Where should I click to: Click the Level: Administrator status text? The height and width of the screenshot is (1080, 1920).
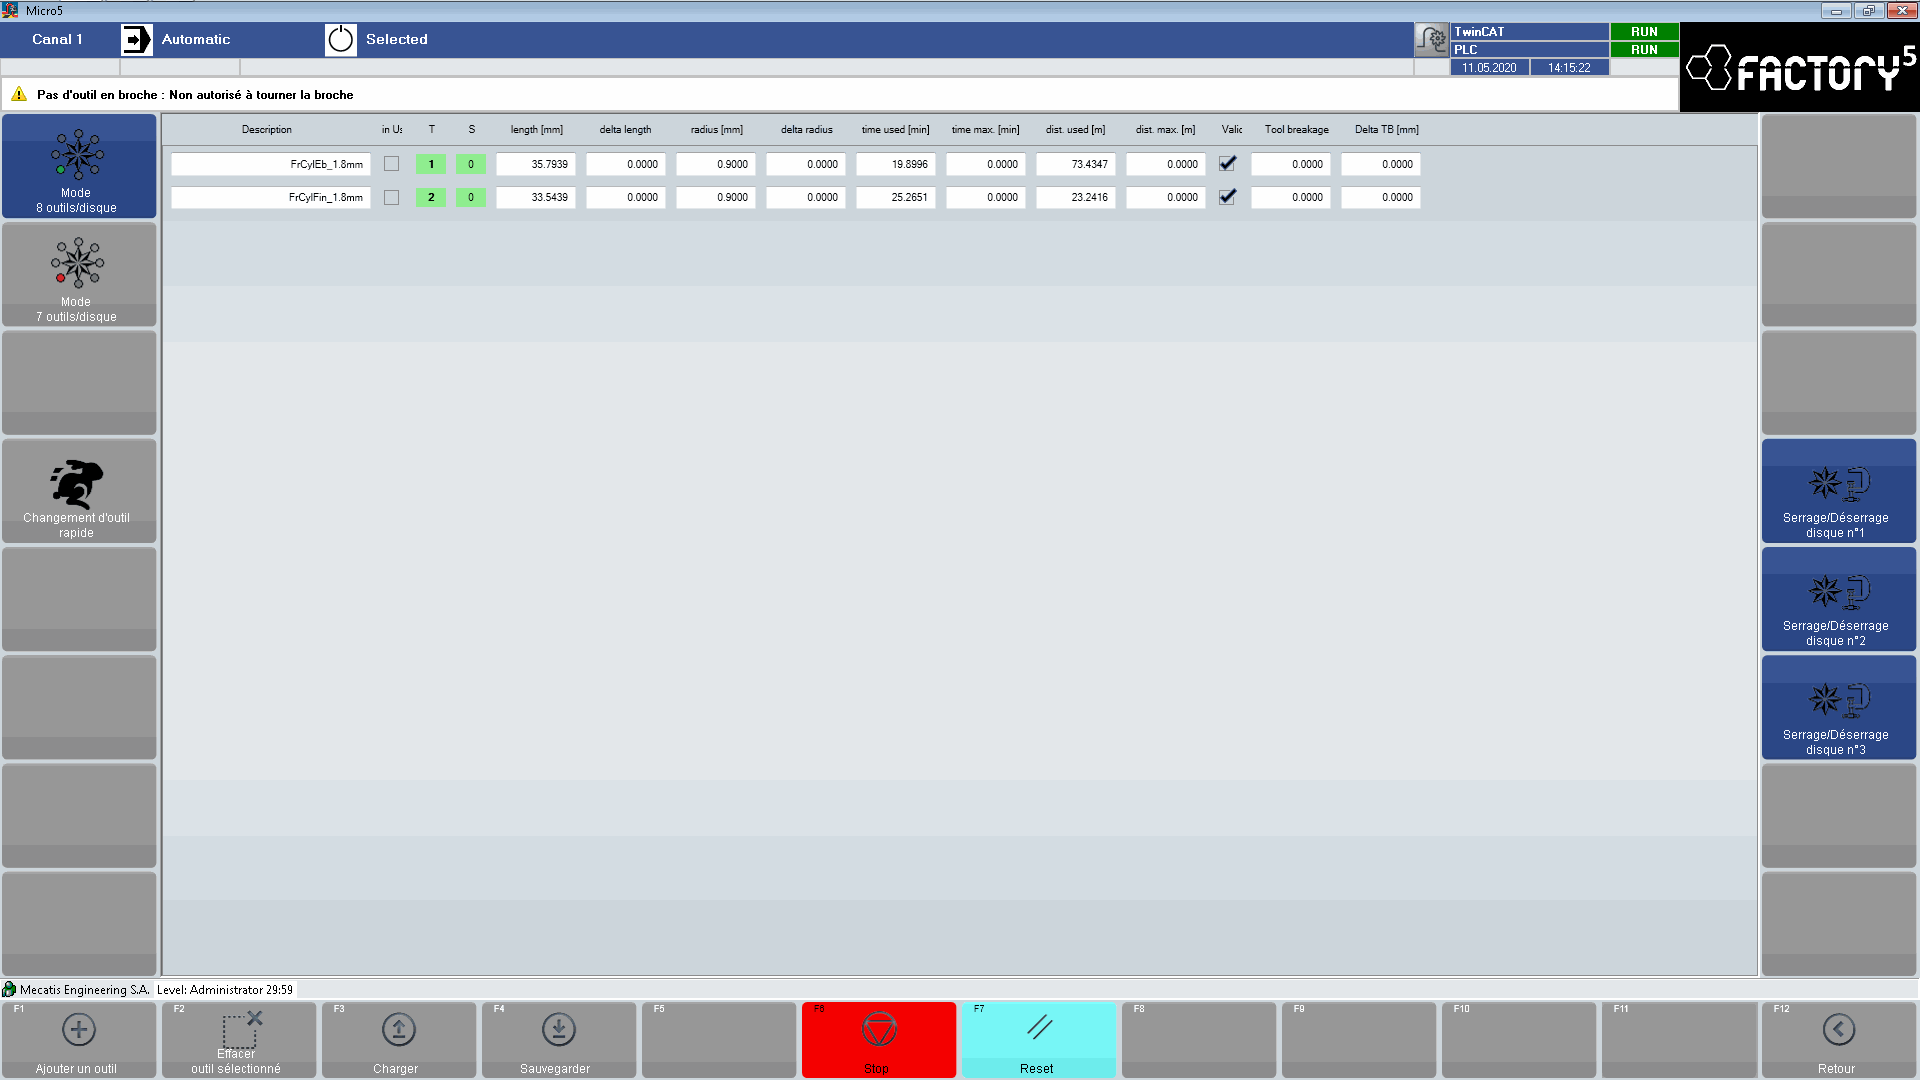pyautogui.click(x=225, y=990)
